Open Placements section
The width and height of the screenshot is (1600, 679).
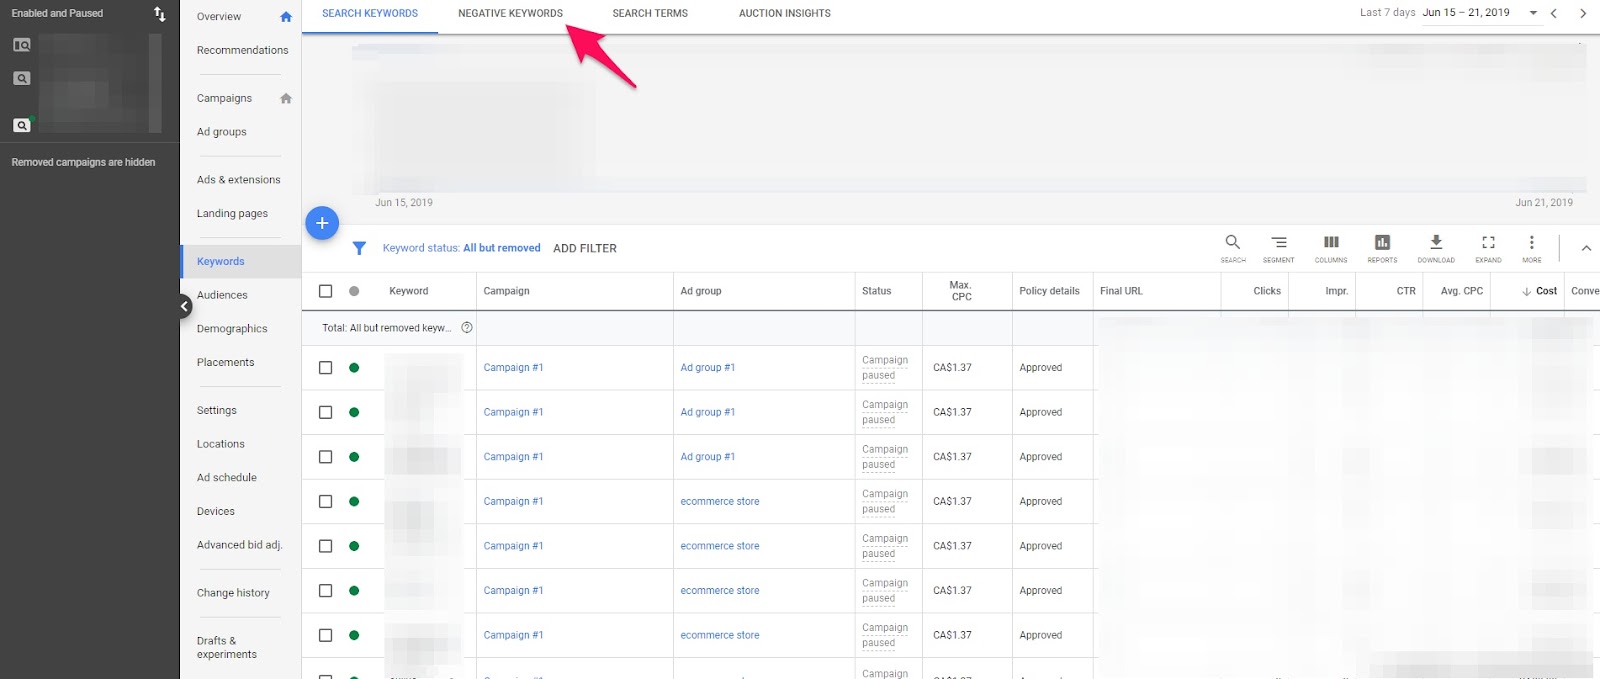click(x=226, y=363)
